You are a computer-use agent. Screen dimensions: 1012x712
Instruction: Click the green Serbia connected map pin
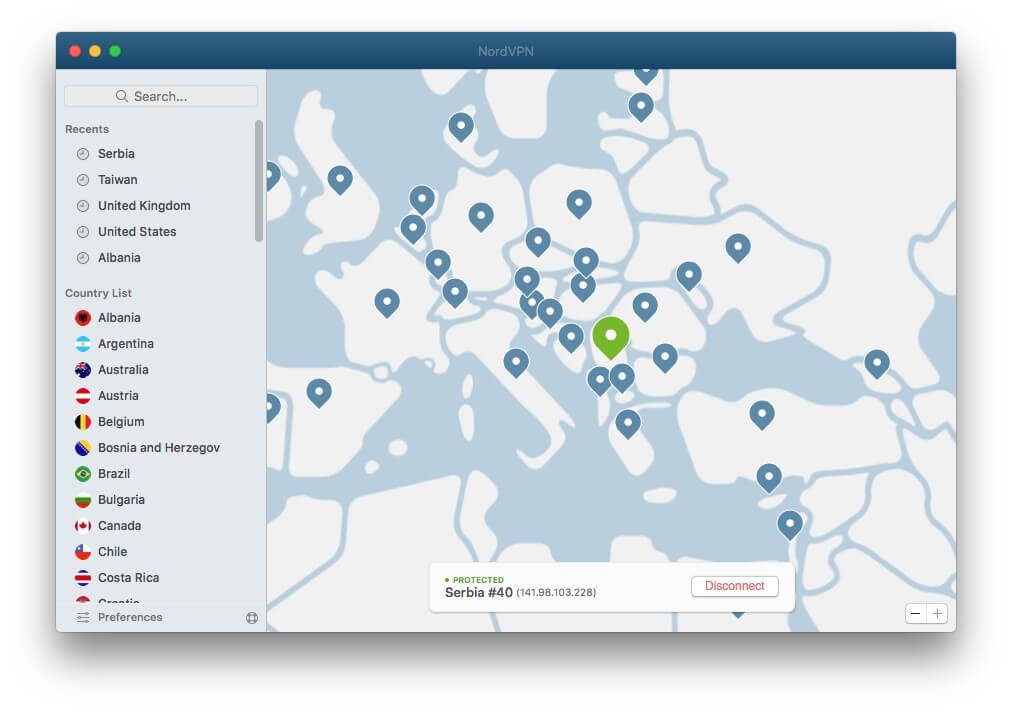(x=611, y=336)
